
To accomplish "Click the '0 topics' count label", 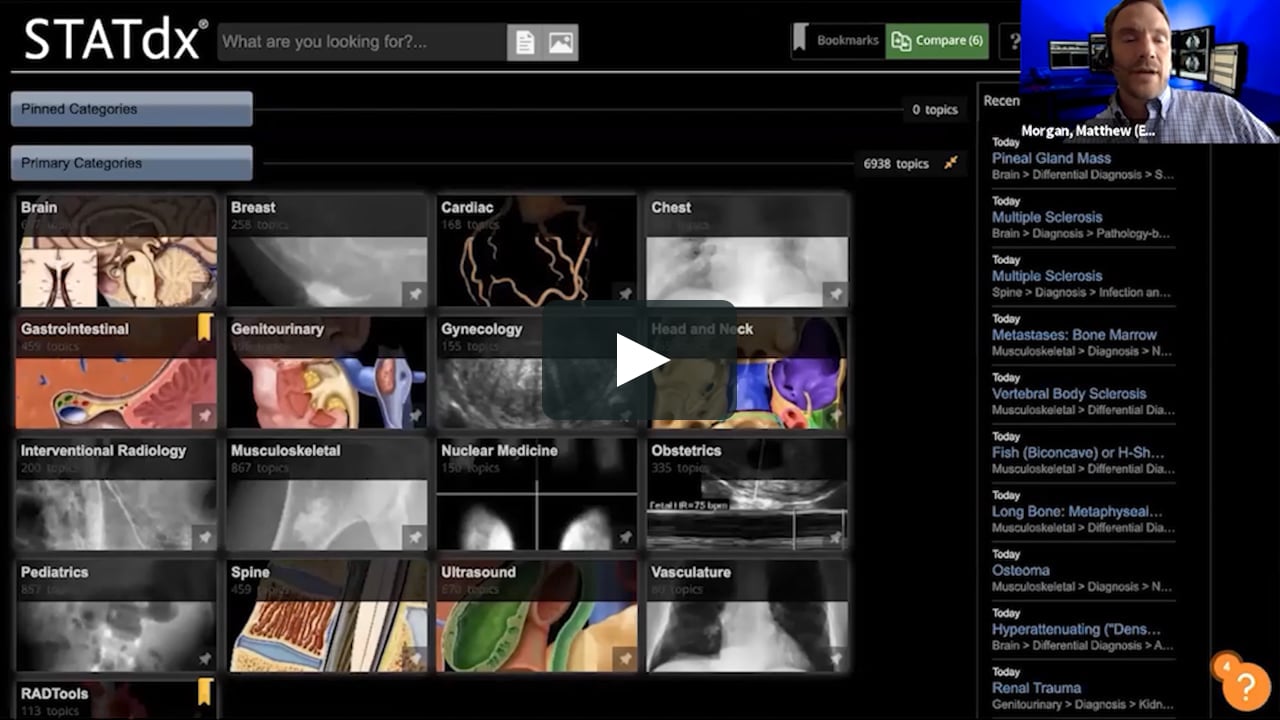I will tap(935, 110).
